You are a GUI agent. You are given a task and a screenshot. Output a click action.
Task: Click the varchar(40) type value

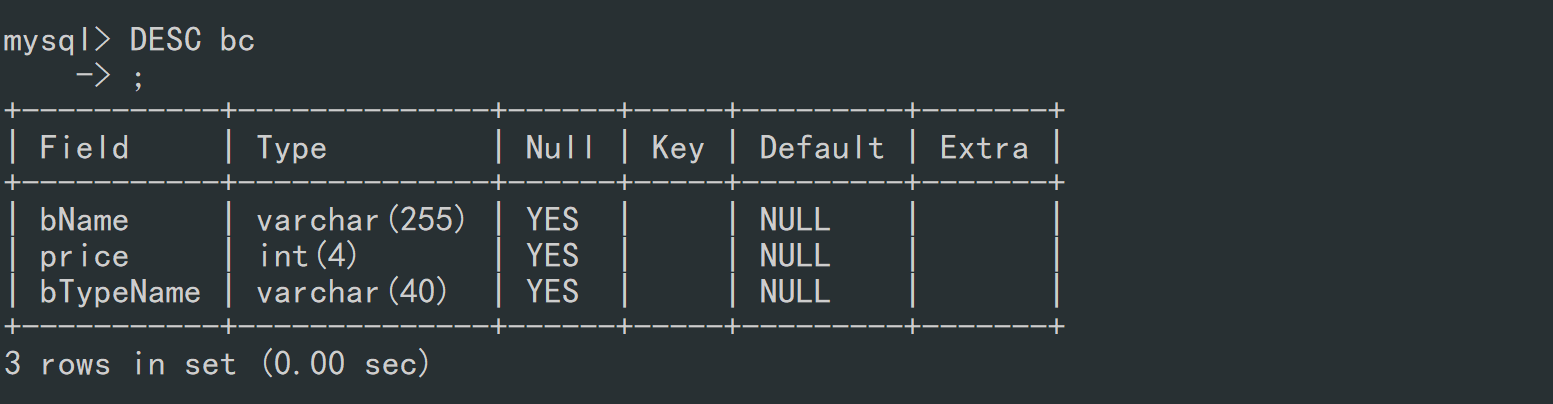pos(353,292)
